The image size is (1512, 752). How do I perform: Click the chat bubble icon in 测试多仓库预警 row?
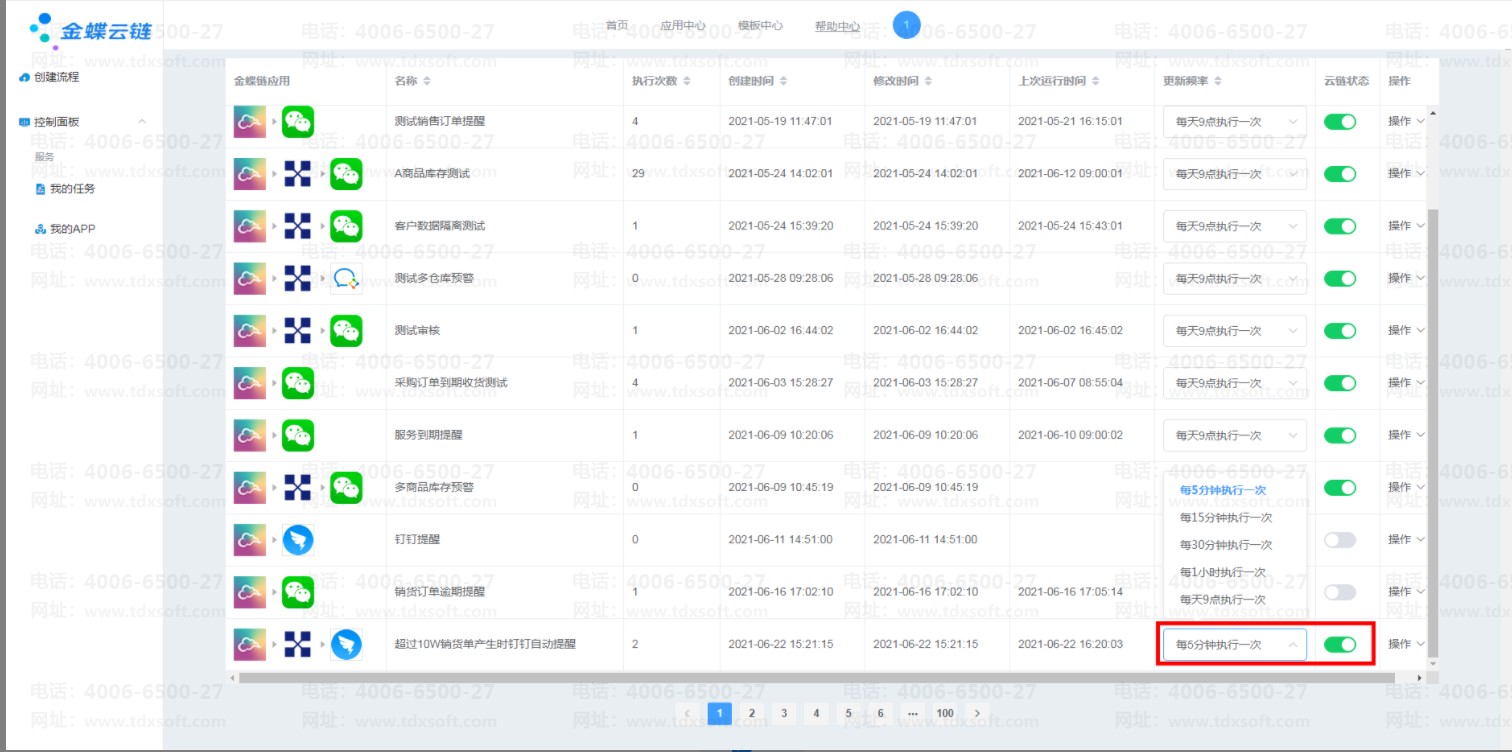(346, 278)
